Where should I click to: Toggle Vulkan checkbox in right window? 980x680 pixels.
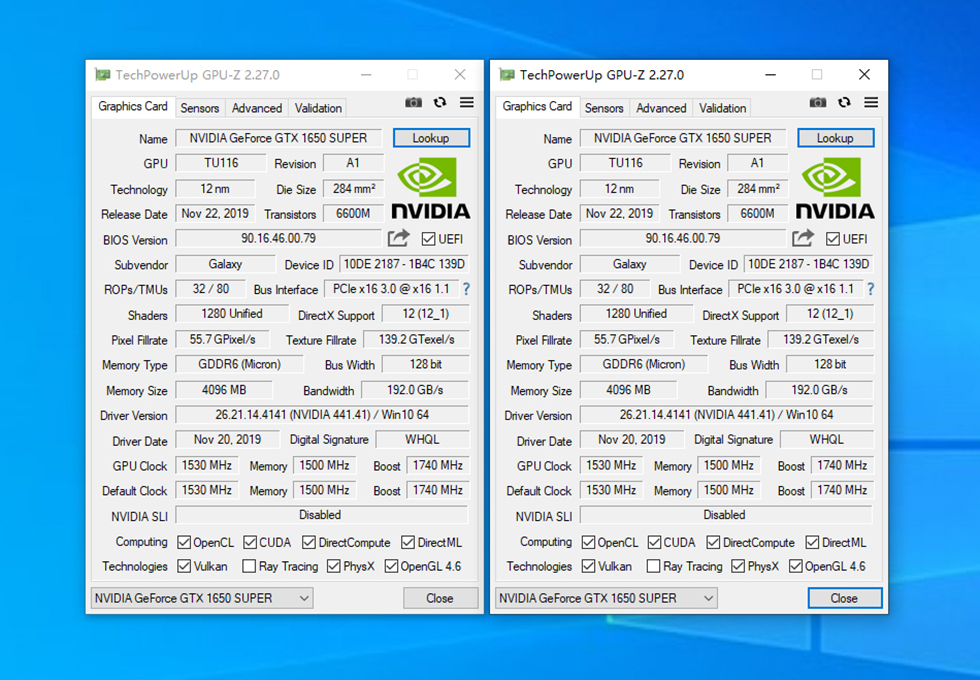pos(589,566)
